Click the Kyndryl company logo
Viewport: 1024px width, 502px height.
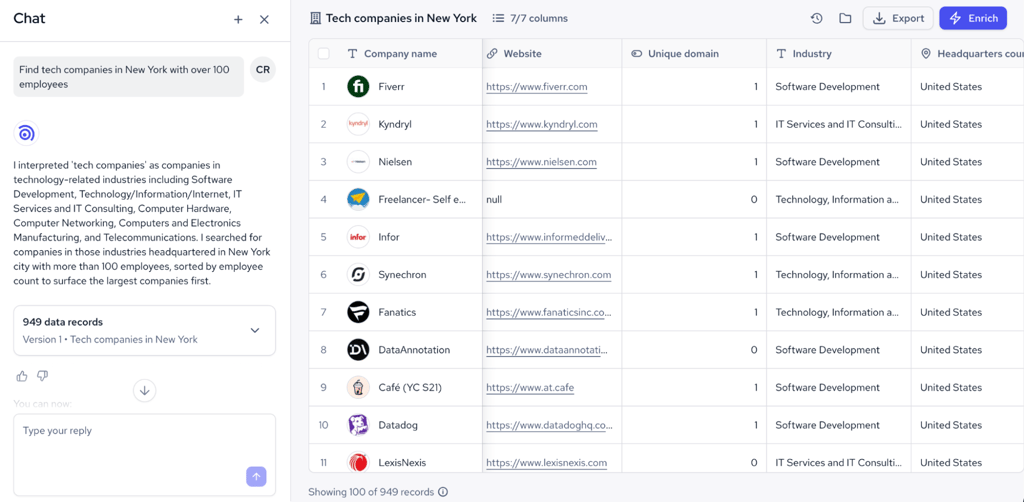[x=358, y=124]
